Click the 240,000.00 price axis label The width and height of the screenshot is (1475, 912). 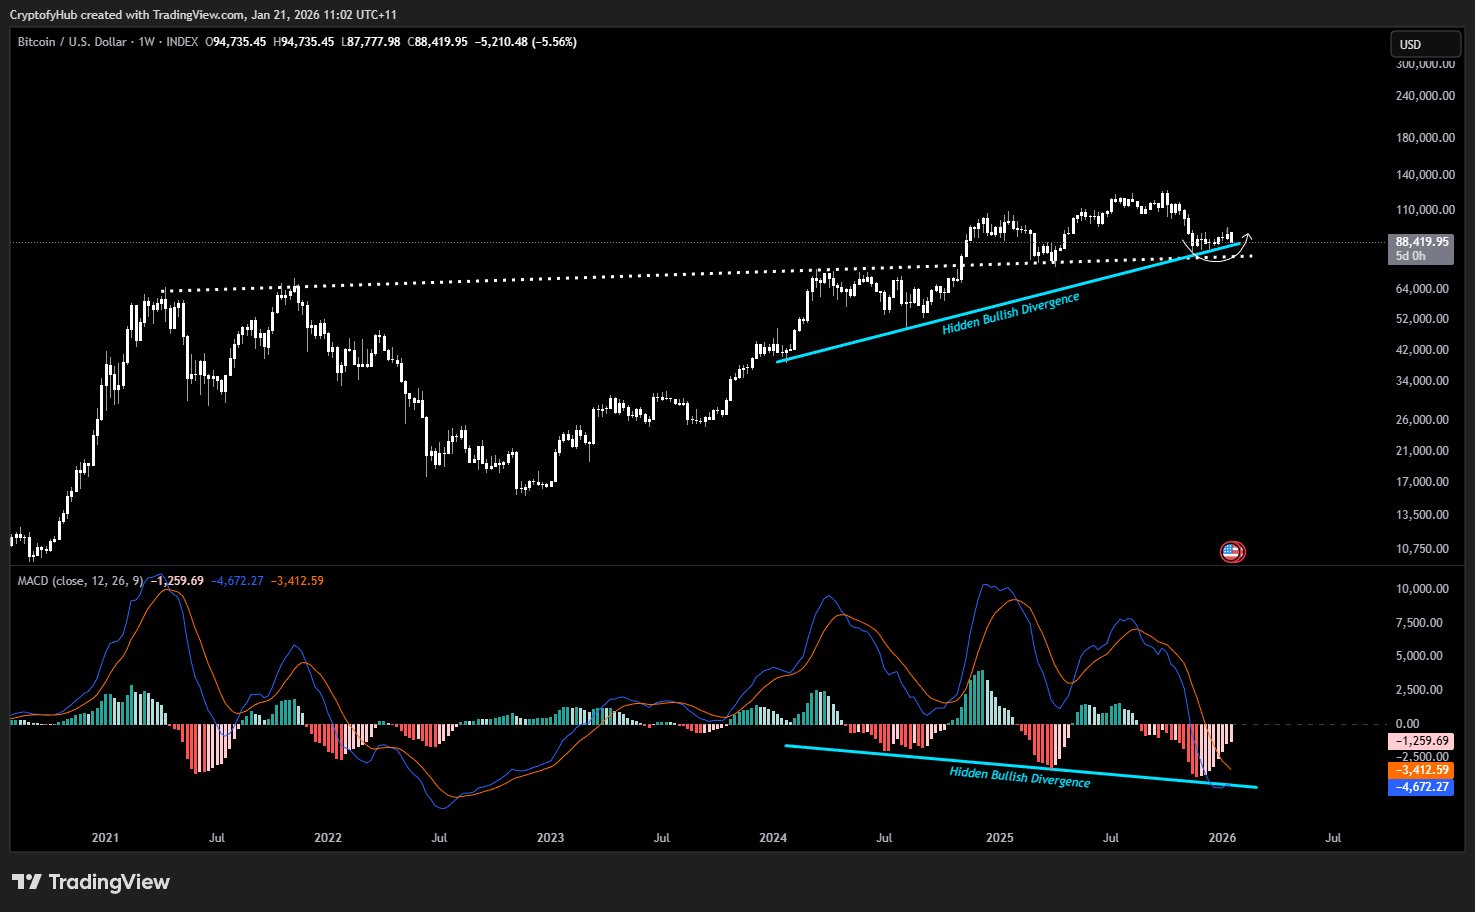click(1424, 96)
